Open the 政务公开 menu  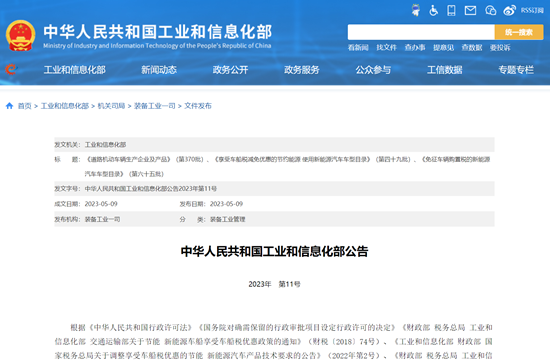click(230, 70)
